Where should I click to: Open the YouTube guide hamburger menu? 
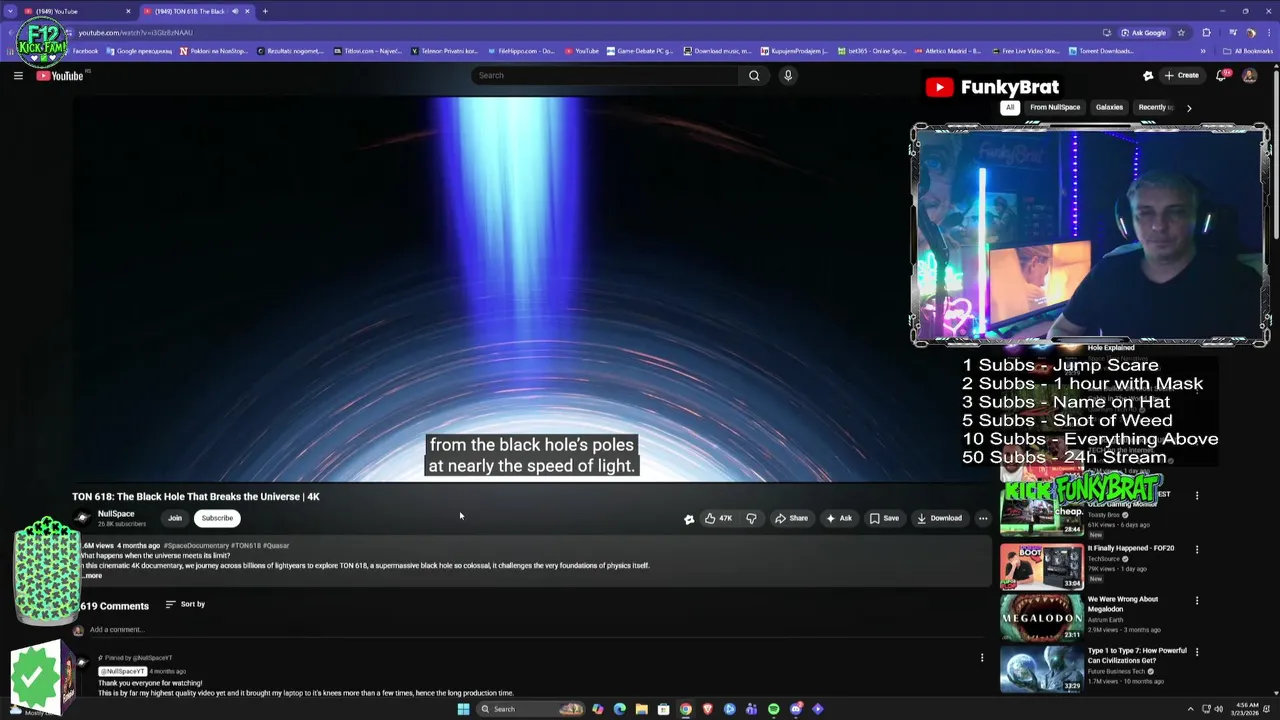(x=18, y=75)
